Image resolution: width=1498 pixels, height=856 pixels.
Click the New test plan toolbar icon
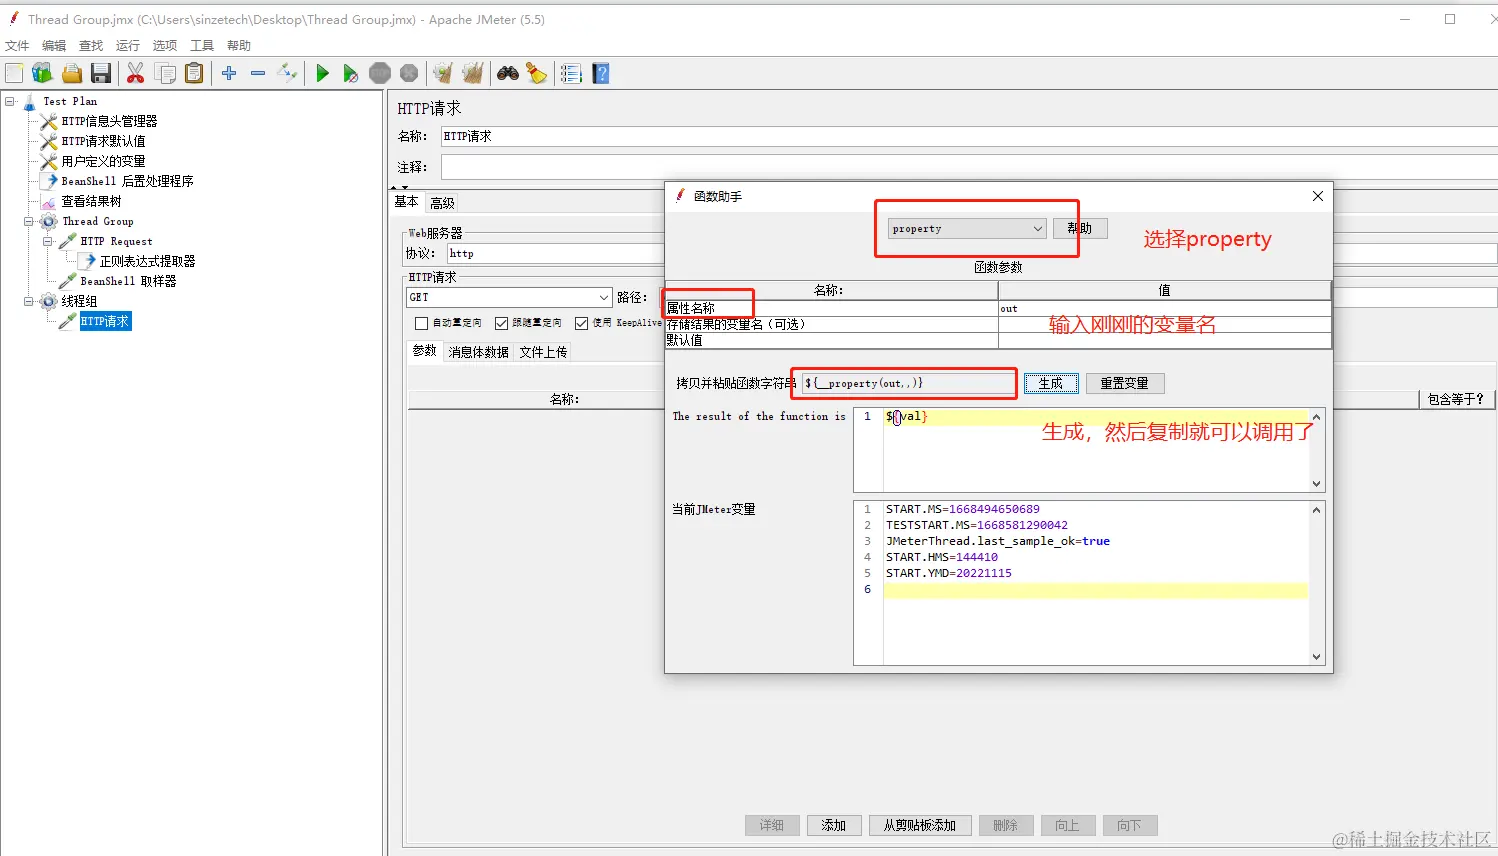(14, 73)
